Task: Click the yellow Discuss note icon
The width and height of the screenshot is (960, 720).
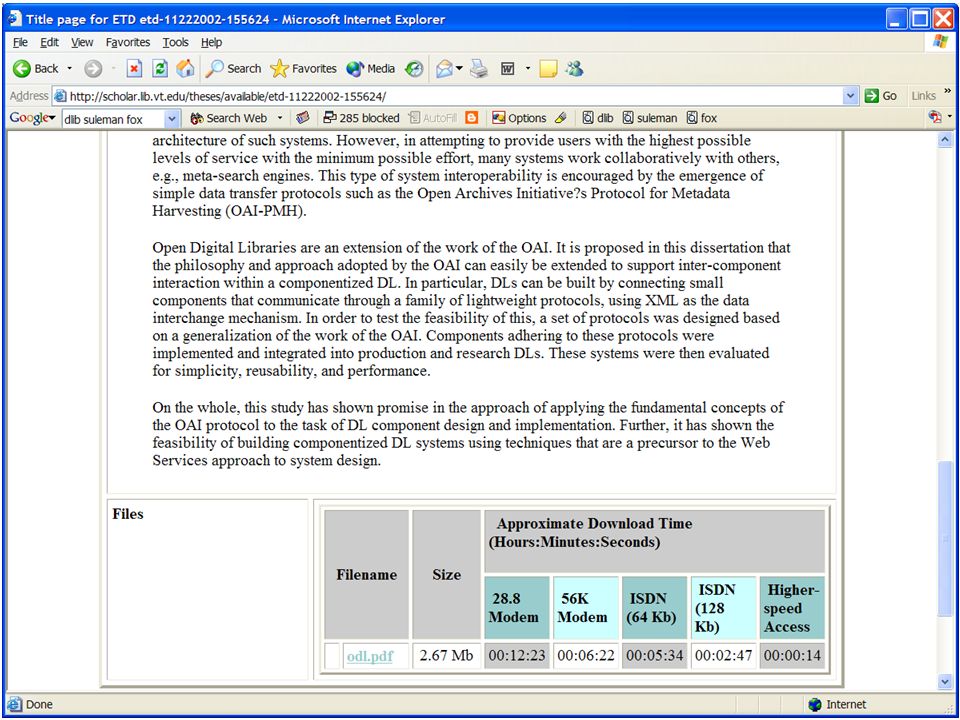Action: (548, 69)
